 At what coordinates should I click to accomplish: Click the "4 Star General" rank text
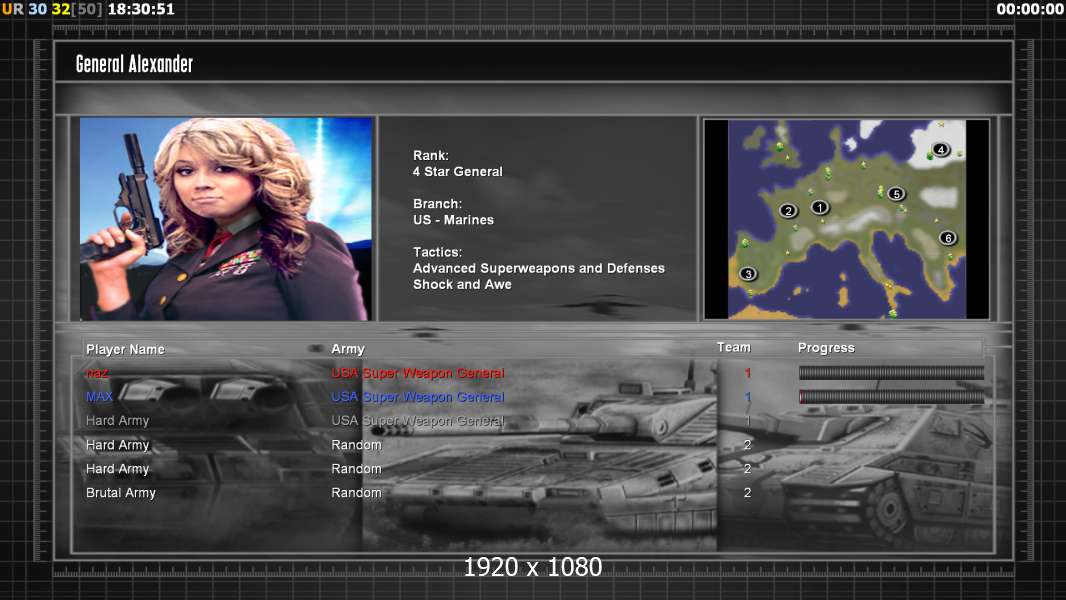[x=458, y=172]
